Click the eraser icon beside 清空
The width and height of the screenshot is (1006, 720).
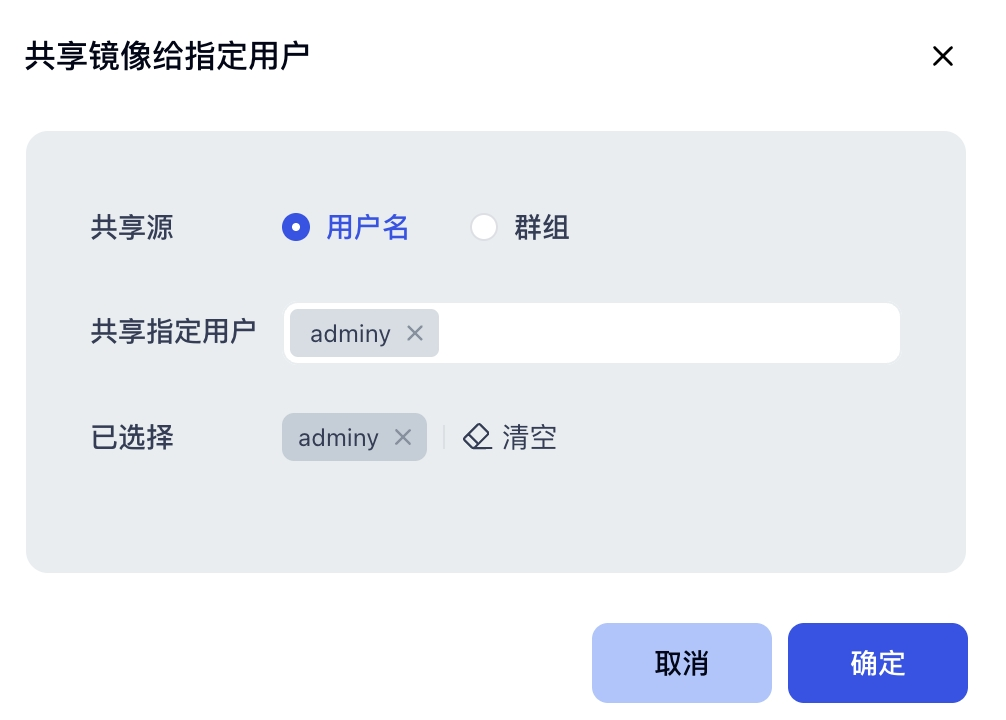(x=478, y=437)
